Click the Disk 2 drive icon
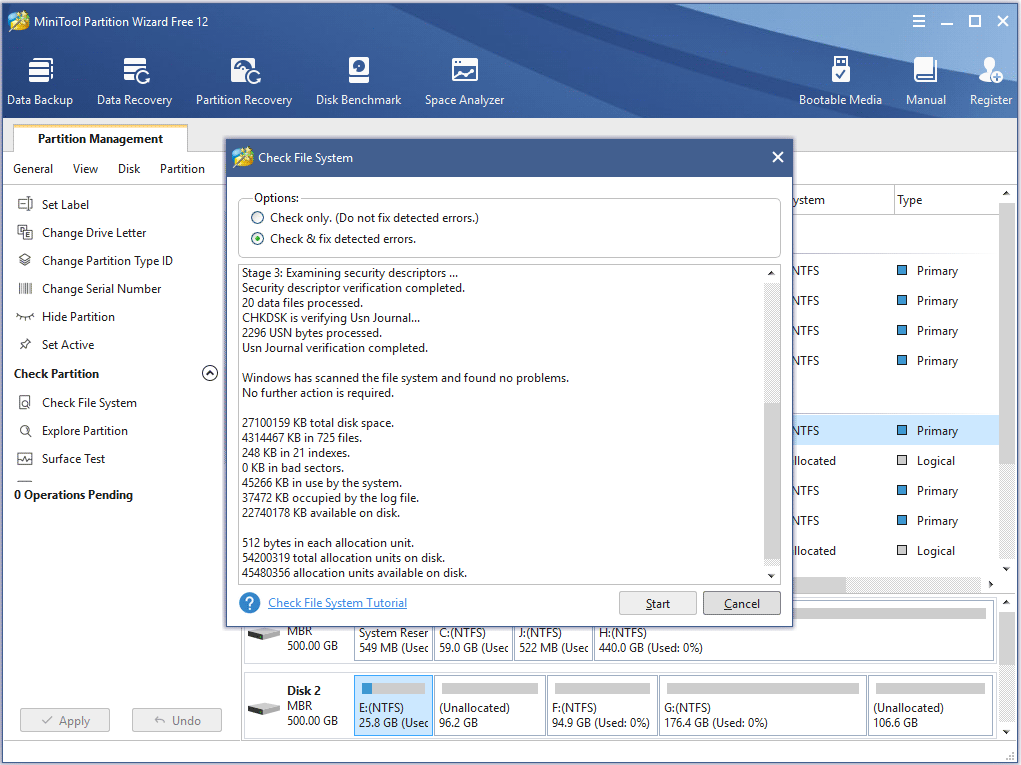This screenshot has height=765, width=1021. tap(264, 707)
